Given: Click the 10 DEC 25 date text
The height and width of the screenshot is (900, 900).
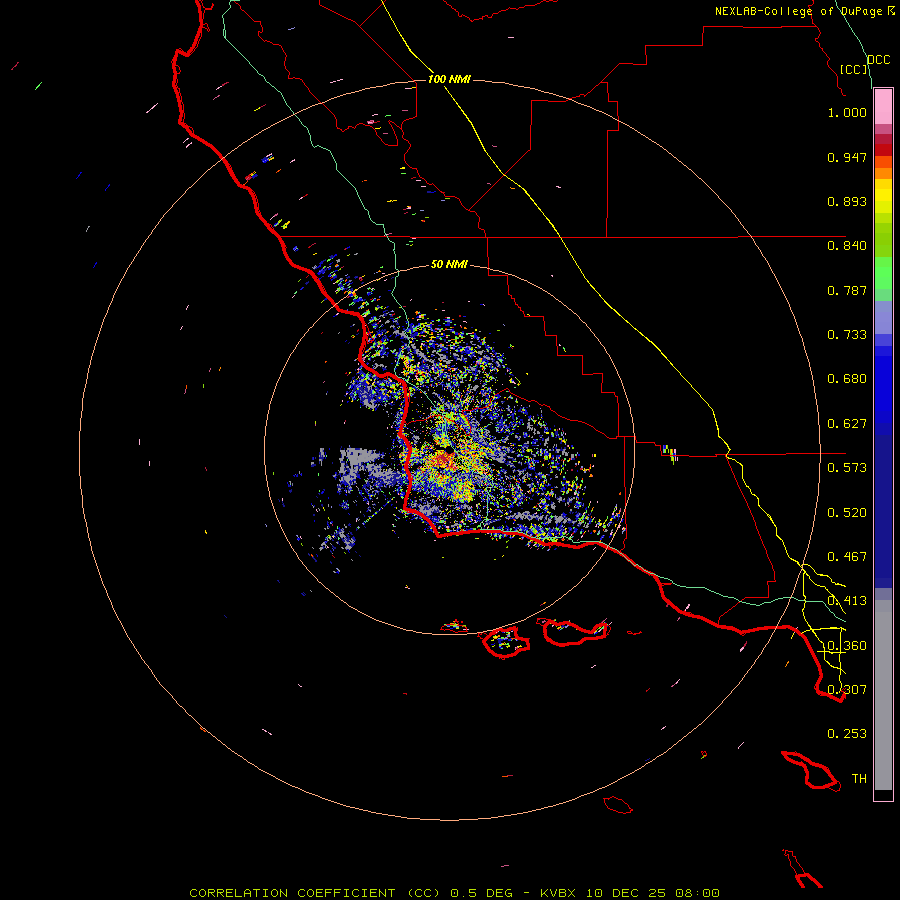Looking at the screenshot, I should (x=626, y=893).
